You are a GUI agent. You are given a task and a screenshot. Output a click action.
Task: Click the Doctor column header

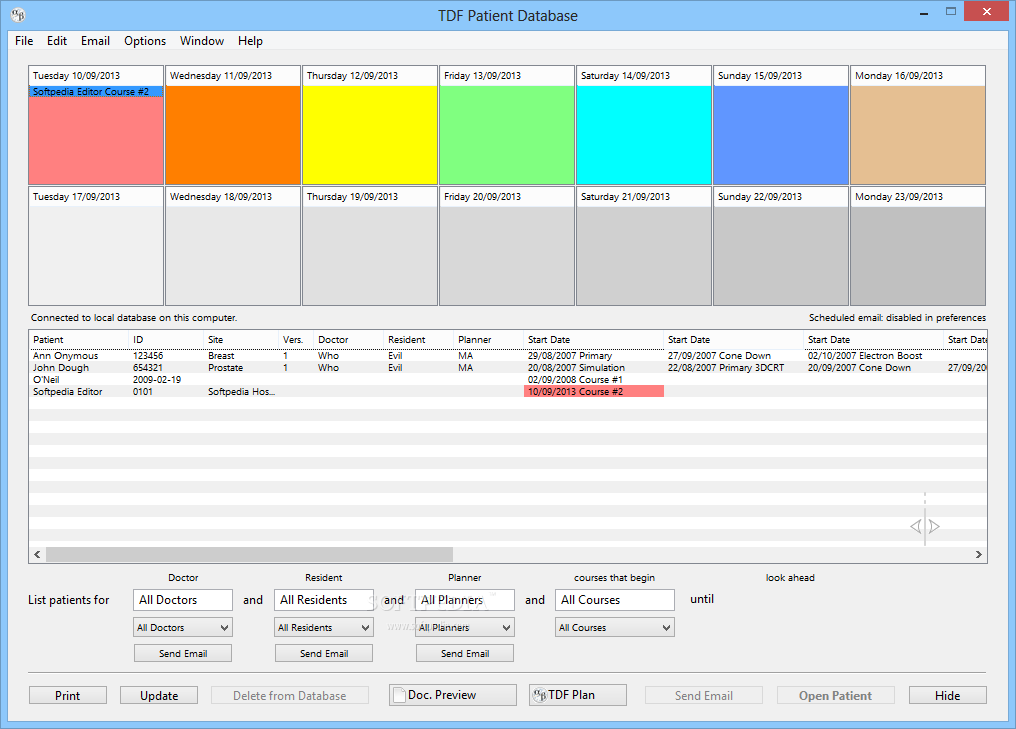point(349,340)
